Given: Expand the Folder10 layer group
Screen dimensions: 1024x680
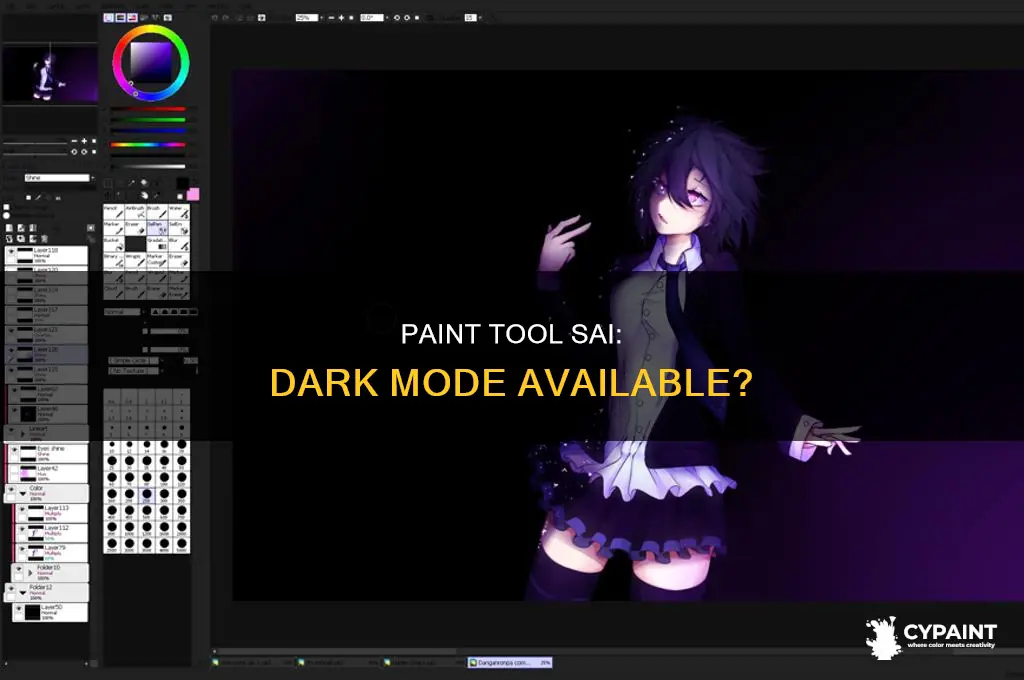Looking at the screenshot, I should click(30, 573).
